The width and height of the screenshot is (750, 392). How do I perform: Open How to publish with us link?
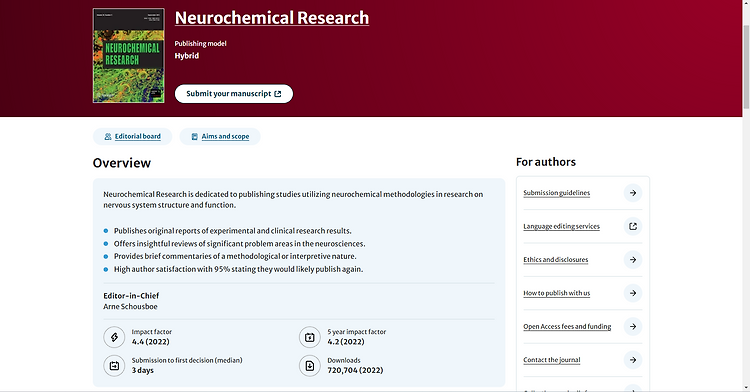pyautogui.click(x=556, y=293)
